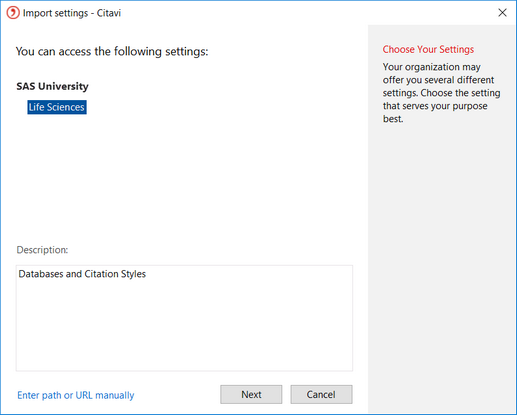Click inside the Description text box
Screen dimensions: 517x415
point(184,318)
